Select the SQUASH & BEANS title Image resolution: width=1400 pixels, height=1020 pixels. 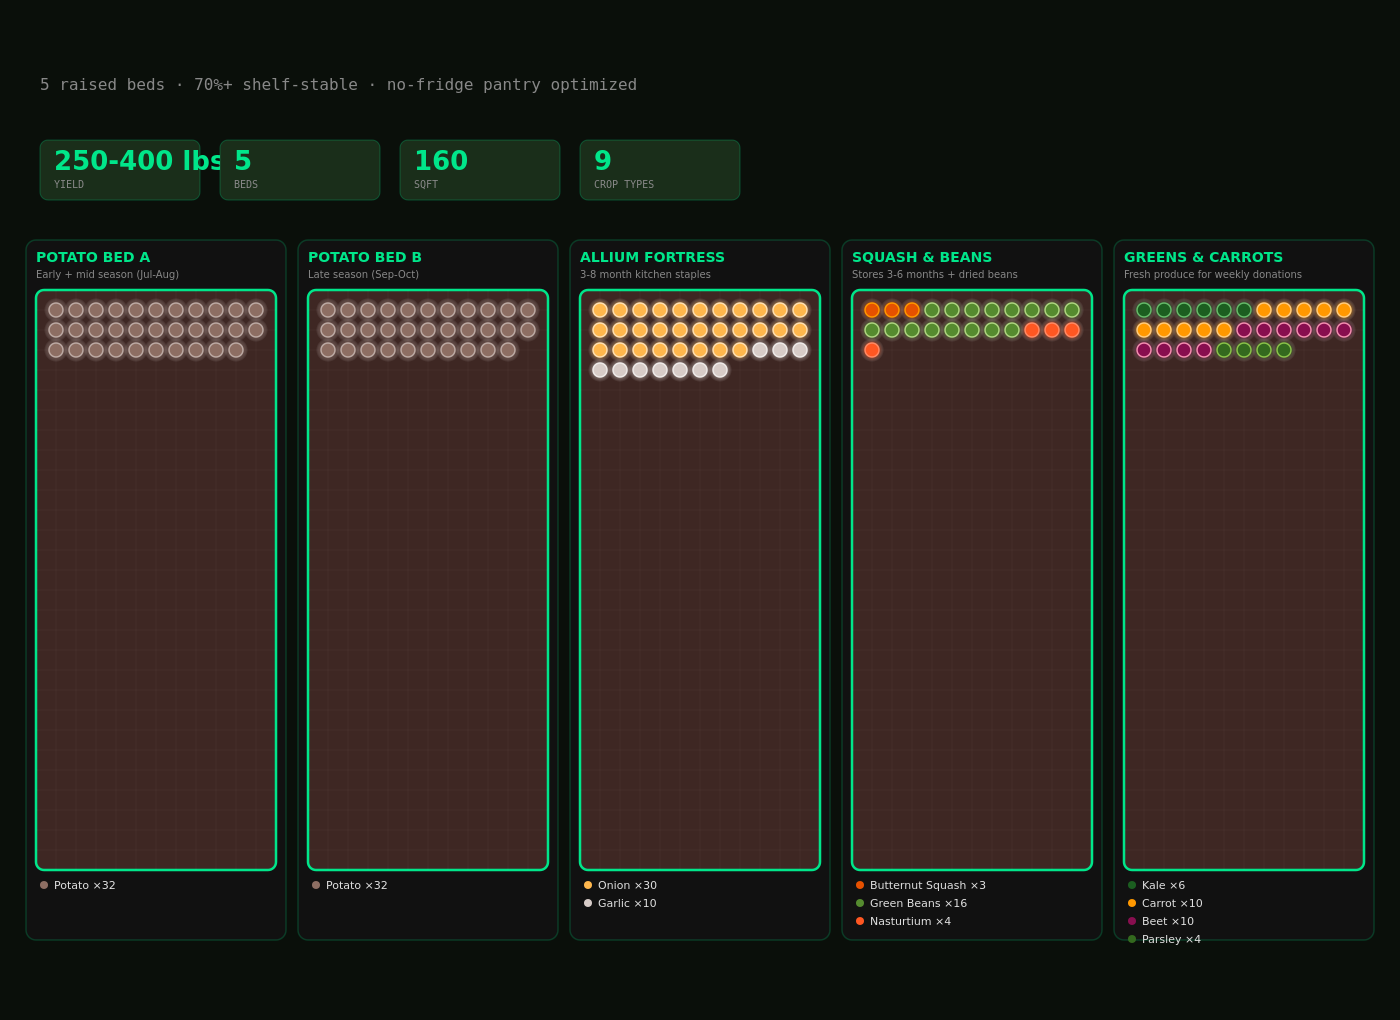pos(922,257)
